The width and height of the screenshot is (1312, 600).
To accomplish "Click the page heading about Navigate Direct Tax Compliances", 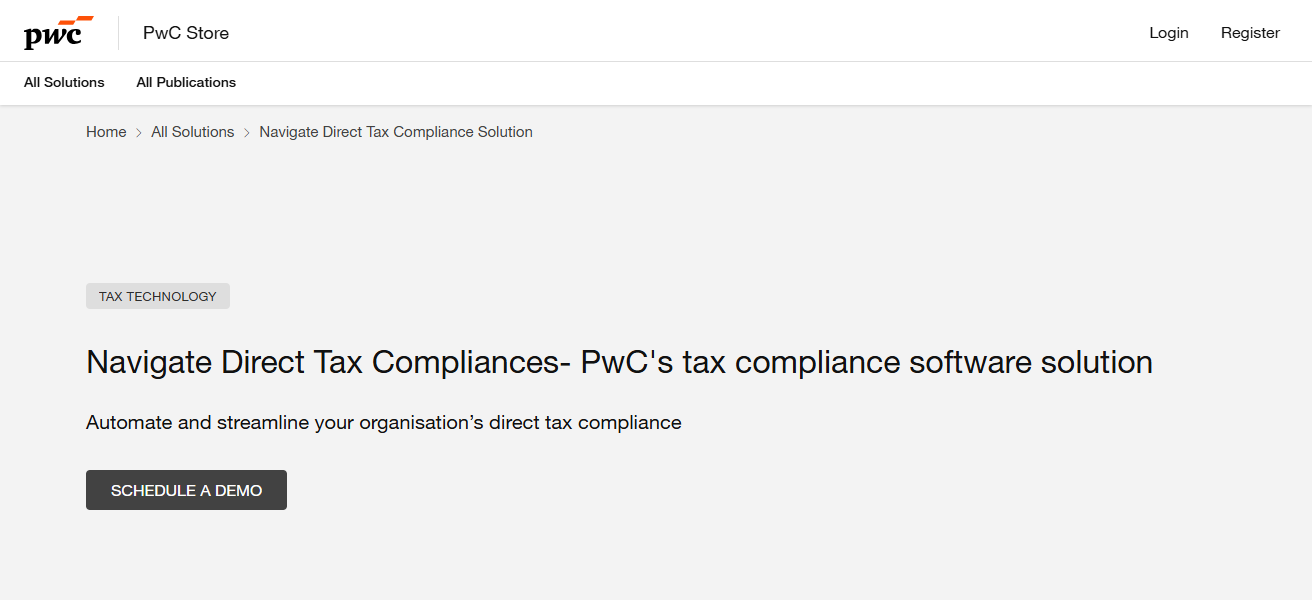I will [619, 362].
